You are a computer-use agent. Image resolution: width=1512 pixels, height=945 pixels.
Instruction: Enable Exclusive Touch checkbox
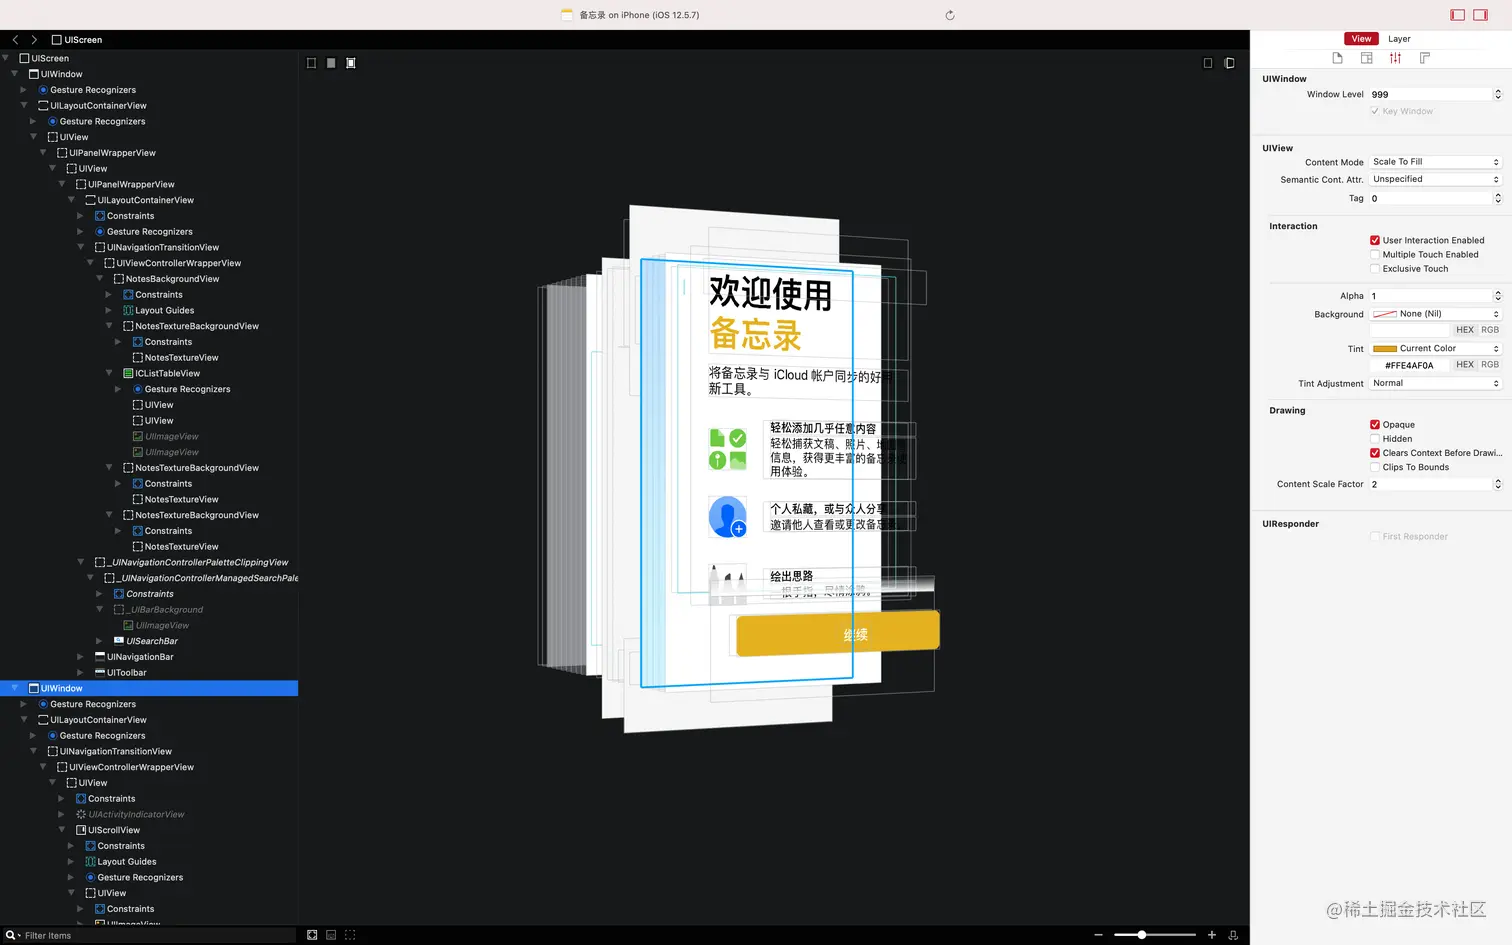coord(1375,268)
